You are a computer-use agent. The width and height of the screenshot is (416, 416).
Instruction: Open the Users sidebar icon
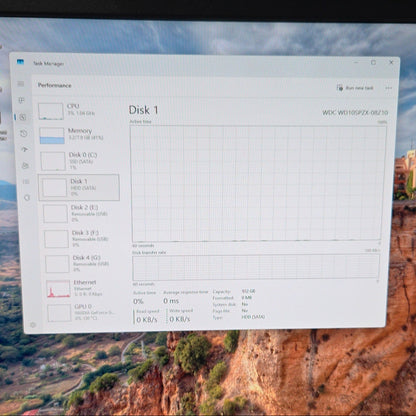coord(25,165)
